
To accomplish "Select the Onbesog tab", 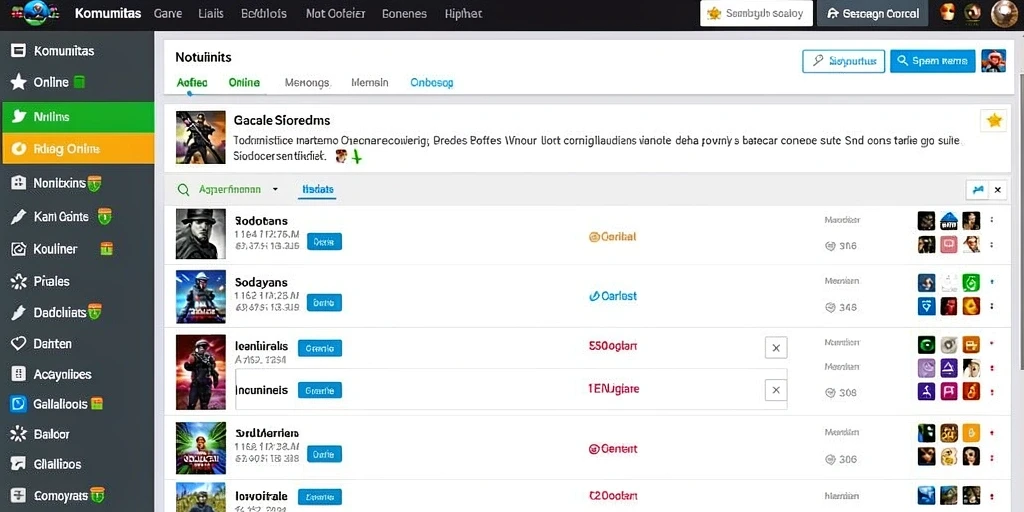I will pyautogui.click(x=432, y=83).
